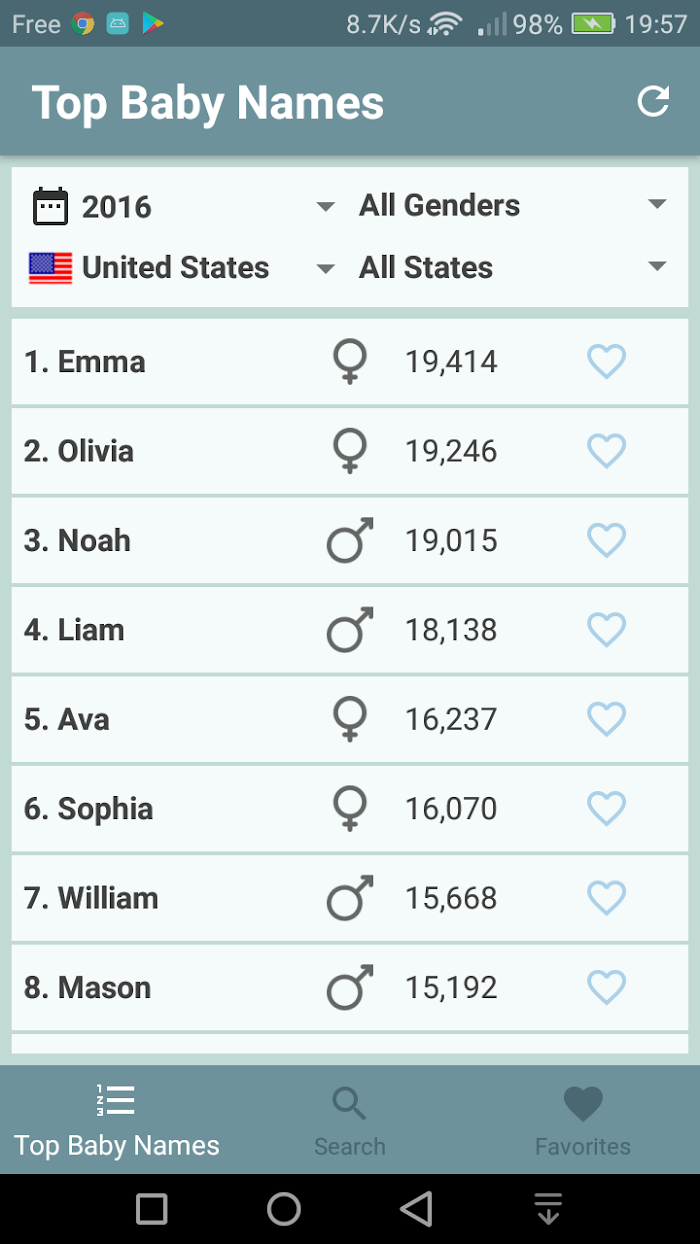Tap the Android back triangle button
The height and width of the screenshot is (1244, 700).
click(x=416, y=1209)
